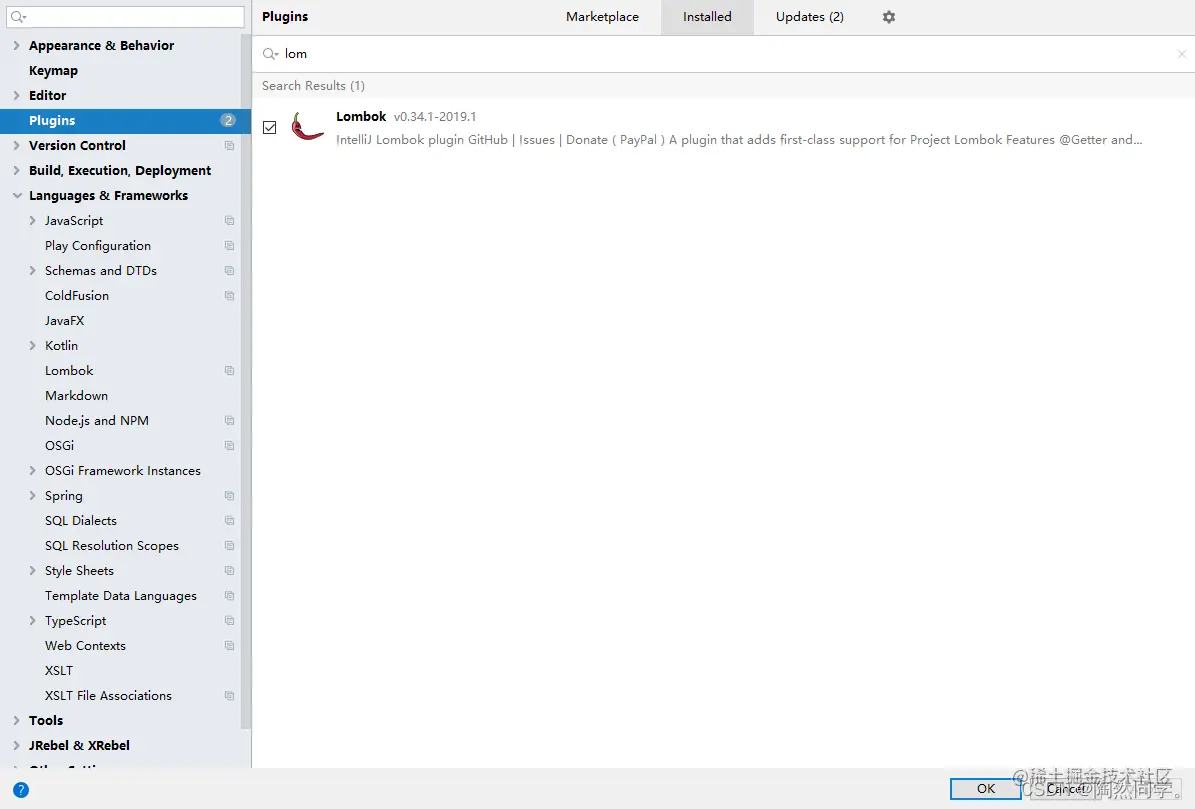1195x809 pixels.
Task: Expand Appearance & Behavior section
Action: pos(17,46)
